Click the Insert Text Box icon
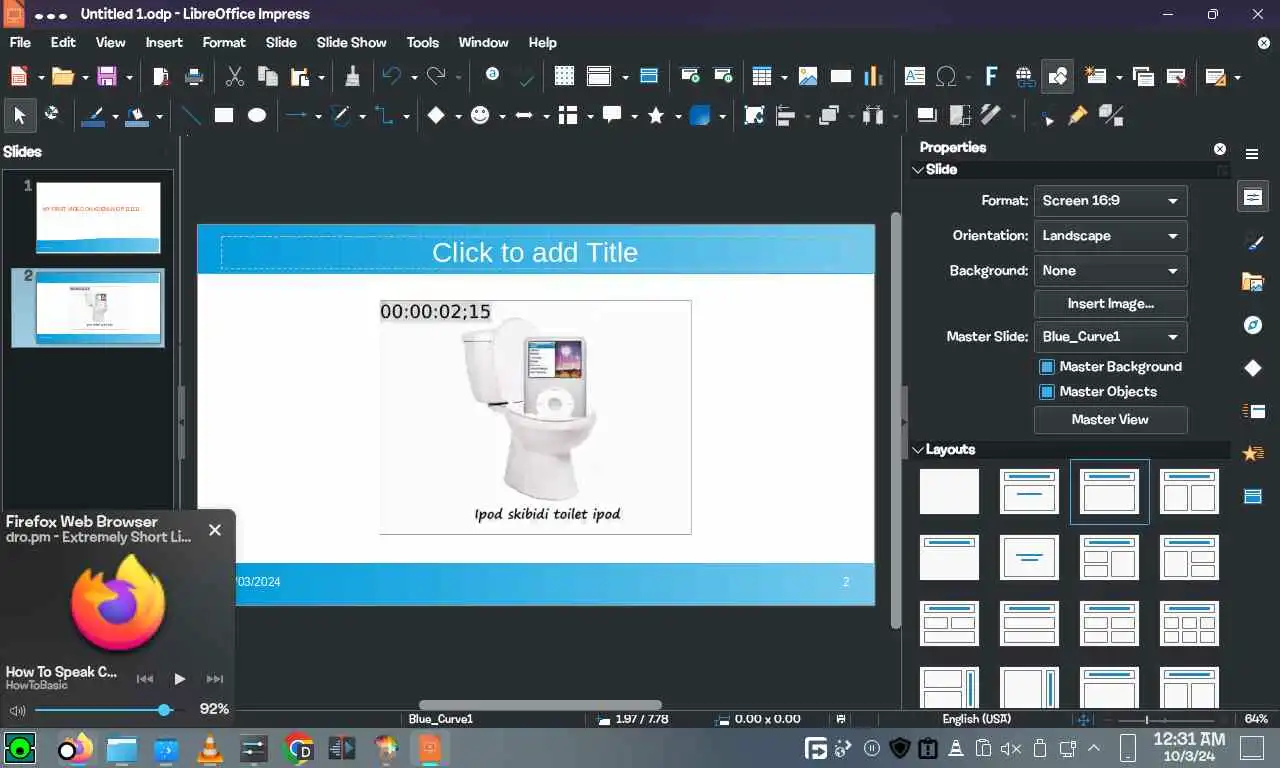The image size is (1280, 768). click(x=914, y=76)
